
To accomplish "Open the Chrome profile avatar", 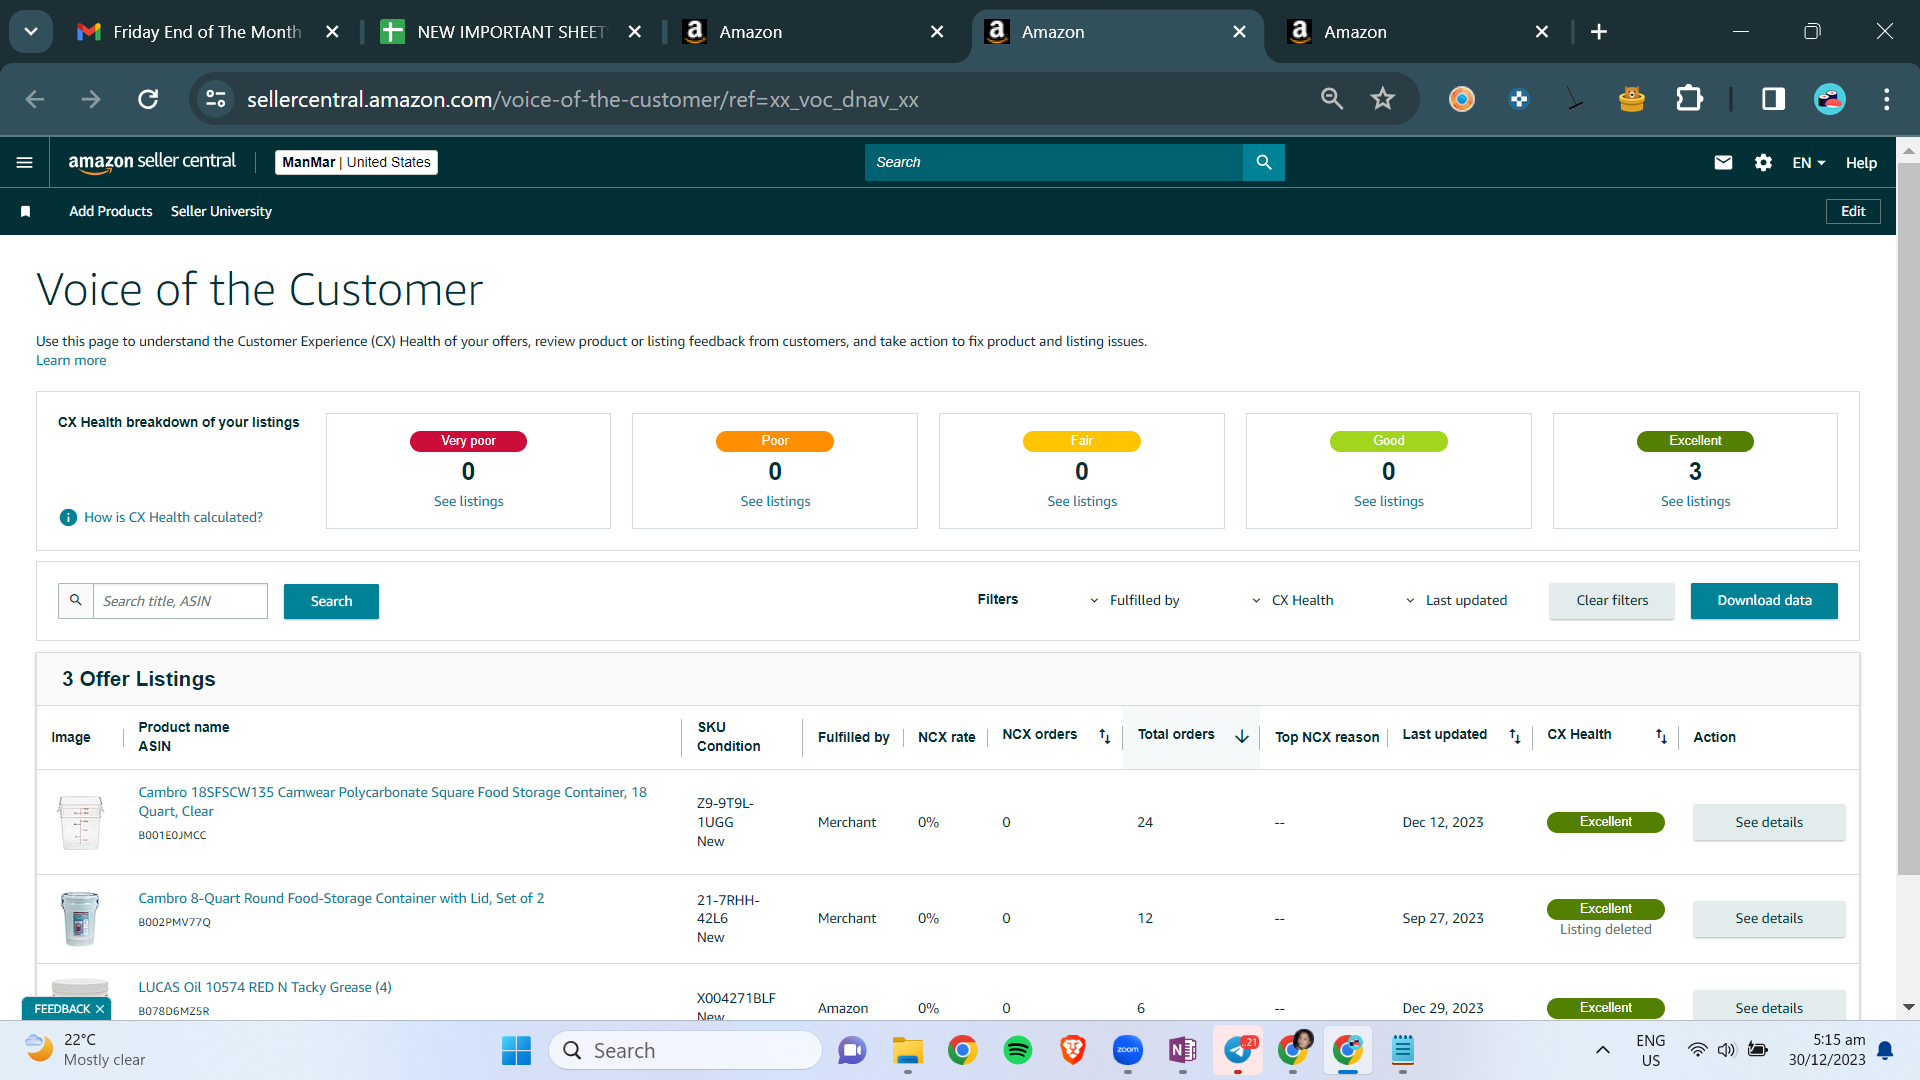I will [1830, 99].
